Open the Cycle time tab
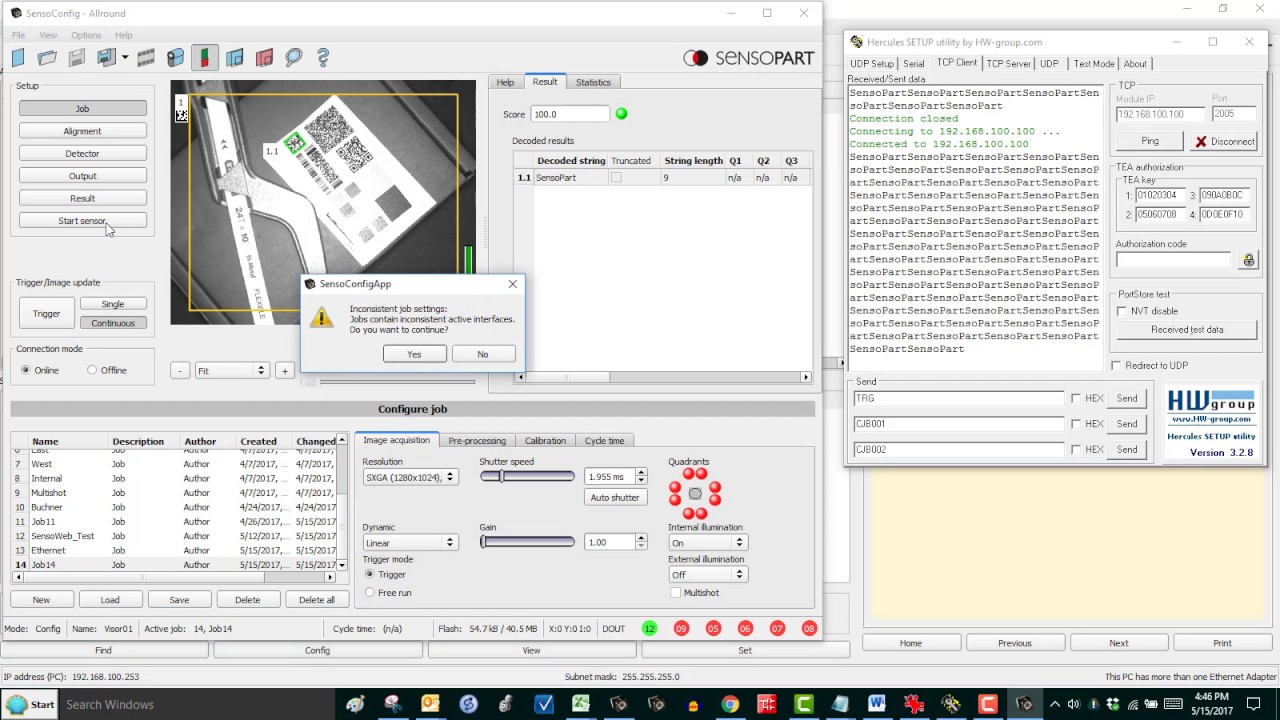 click(x=604, y=441)
